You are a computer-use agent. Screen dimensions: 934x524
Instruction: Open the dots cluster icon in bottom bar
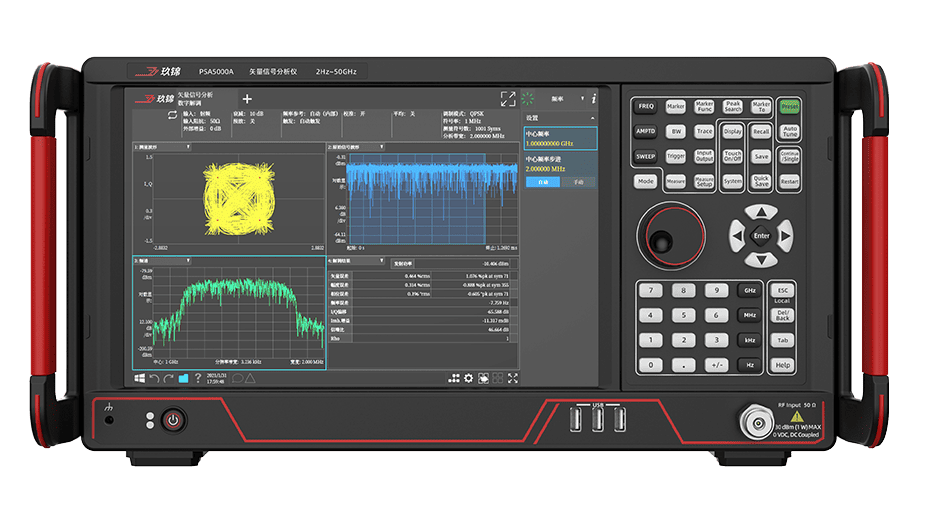tap(454, 378)
